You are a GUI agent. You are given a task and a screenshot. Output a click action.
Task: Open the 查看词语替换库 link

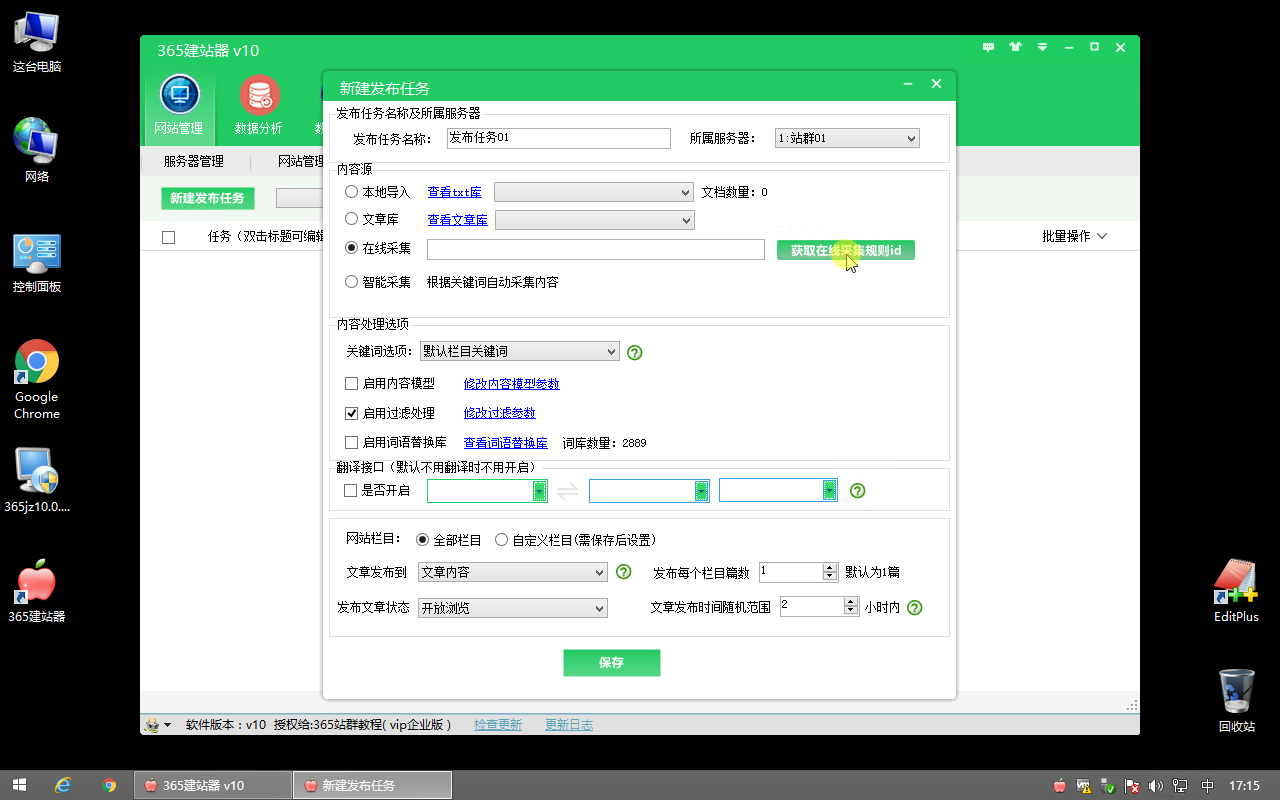[506, 443]
